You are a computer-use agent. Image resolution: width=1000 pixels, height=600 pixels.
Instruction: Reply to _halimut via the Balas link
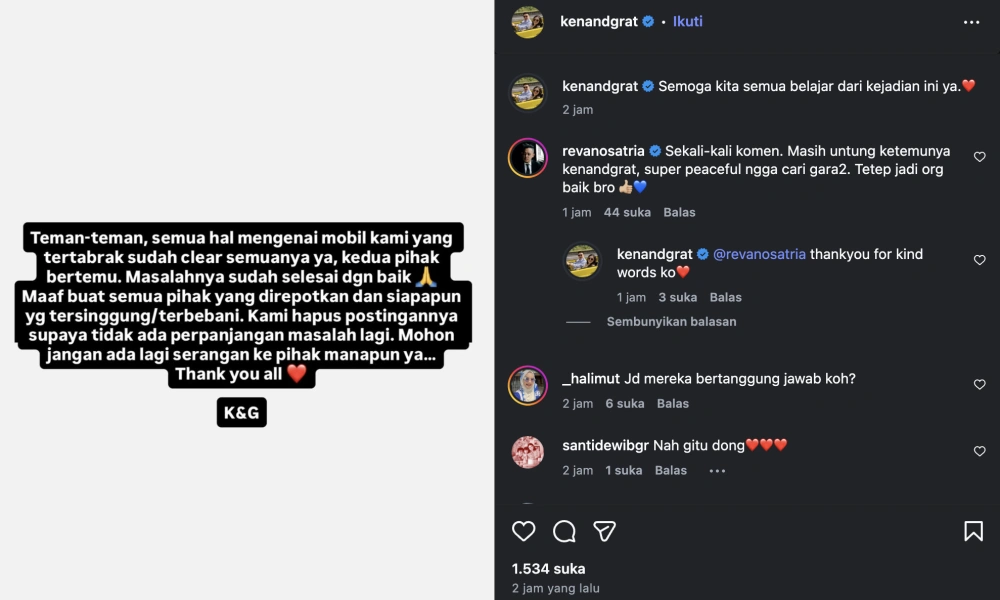coord(673,403)
